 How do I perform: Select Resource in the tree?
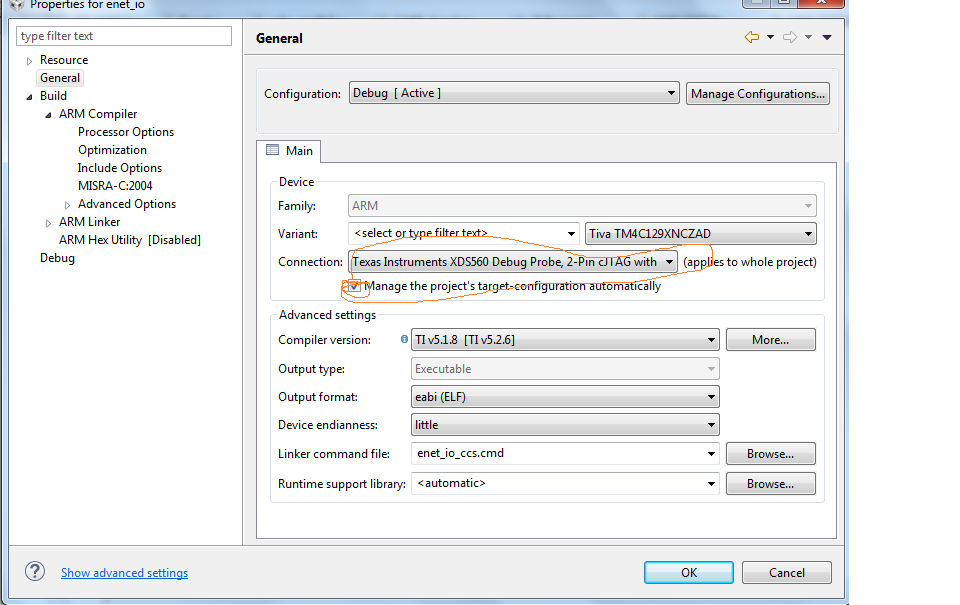coord(64,60)
